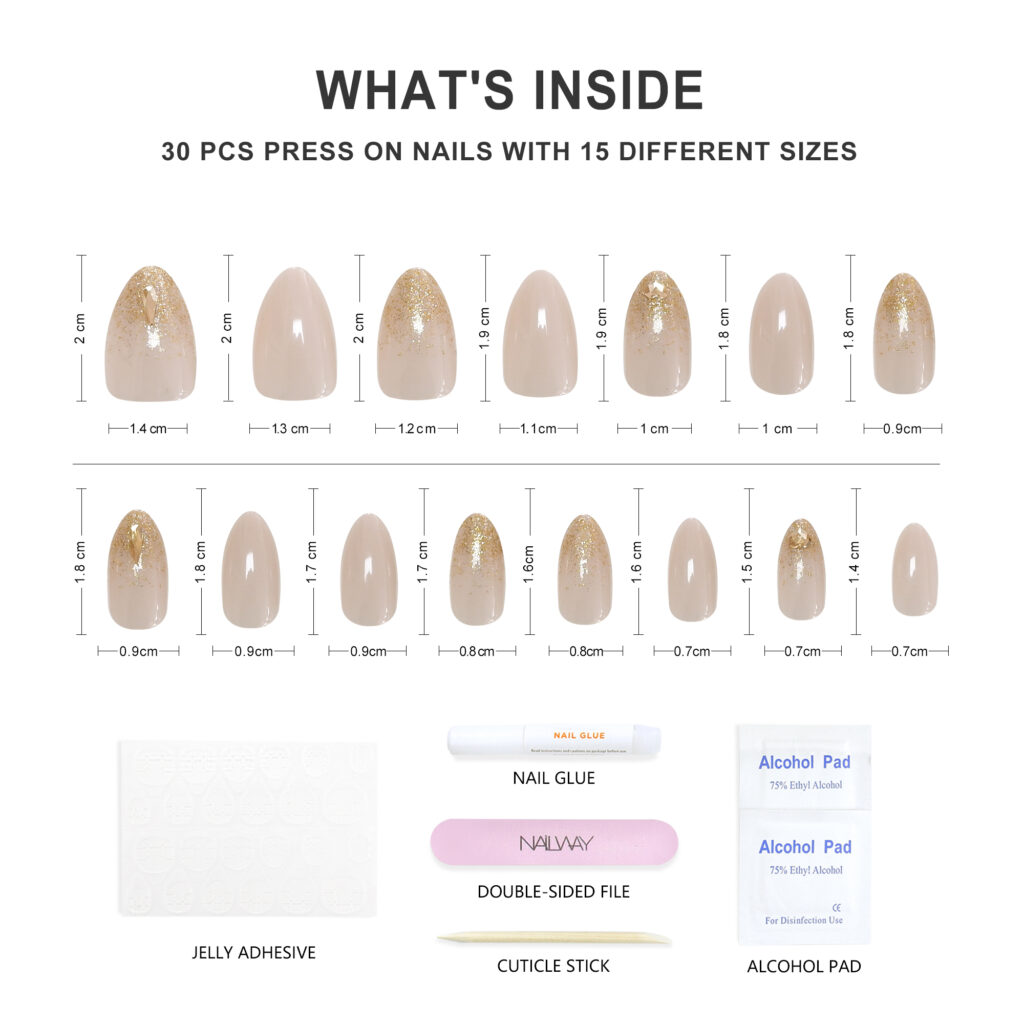Click the WHAT'S INSIDE heading
Viewport: 1024px width, 1024px height.
(x=510, y=90)
